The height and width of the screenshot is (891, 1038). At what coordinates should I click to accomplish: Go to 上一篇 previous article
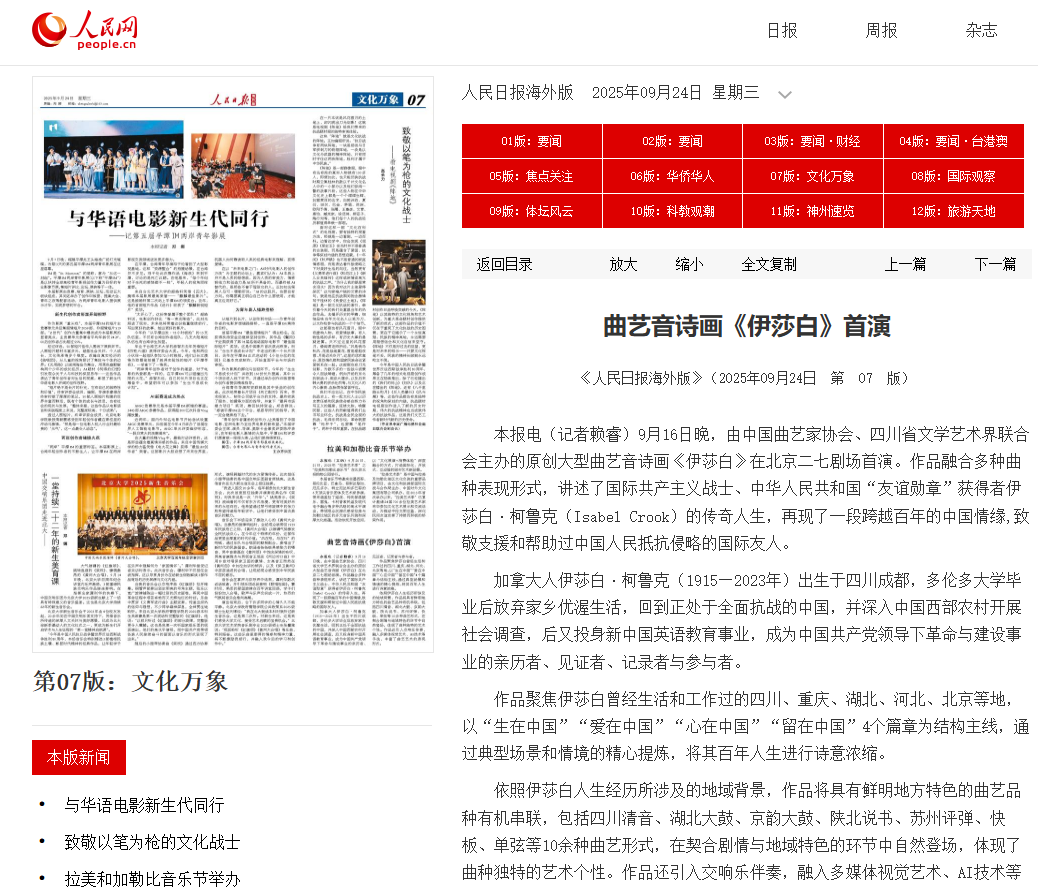coord(905,264)
